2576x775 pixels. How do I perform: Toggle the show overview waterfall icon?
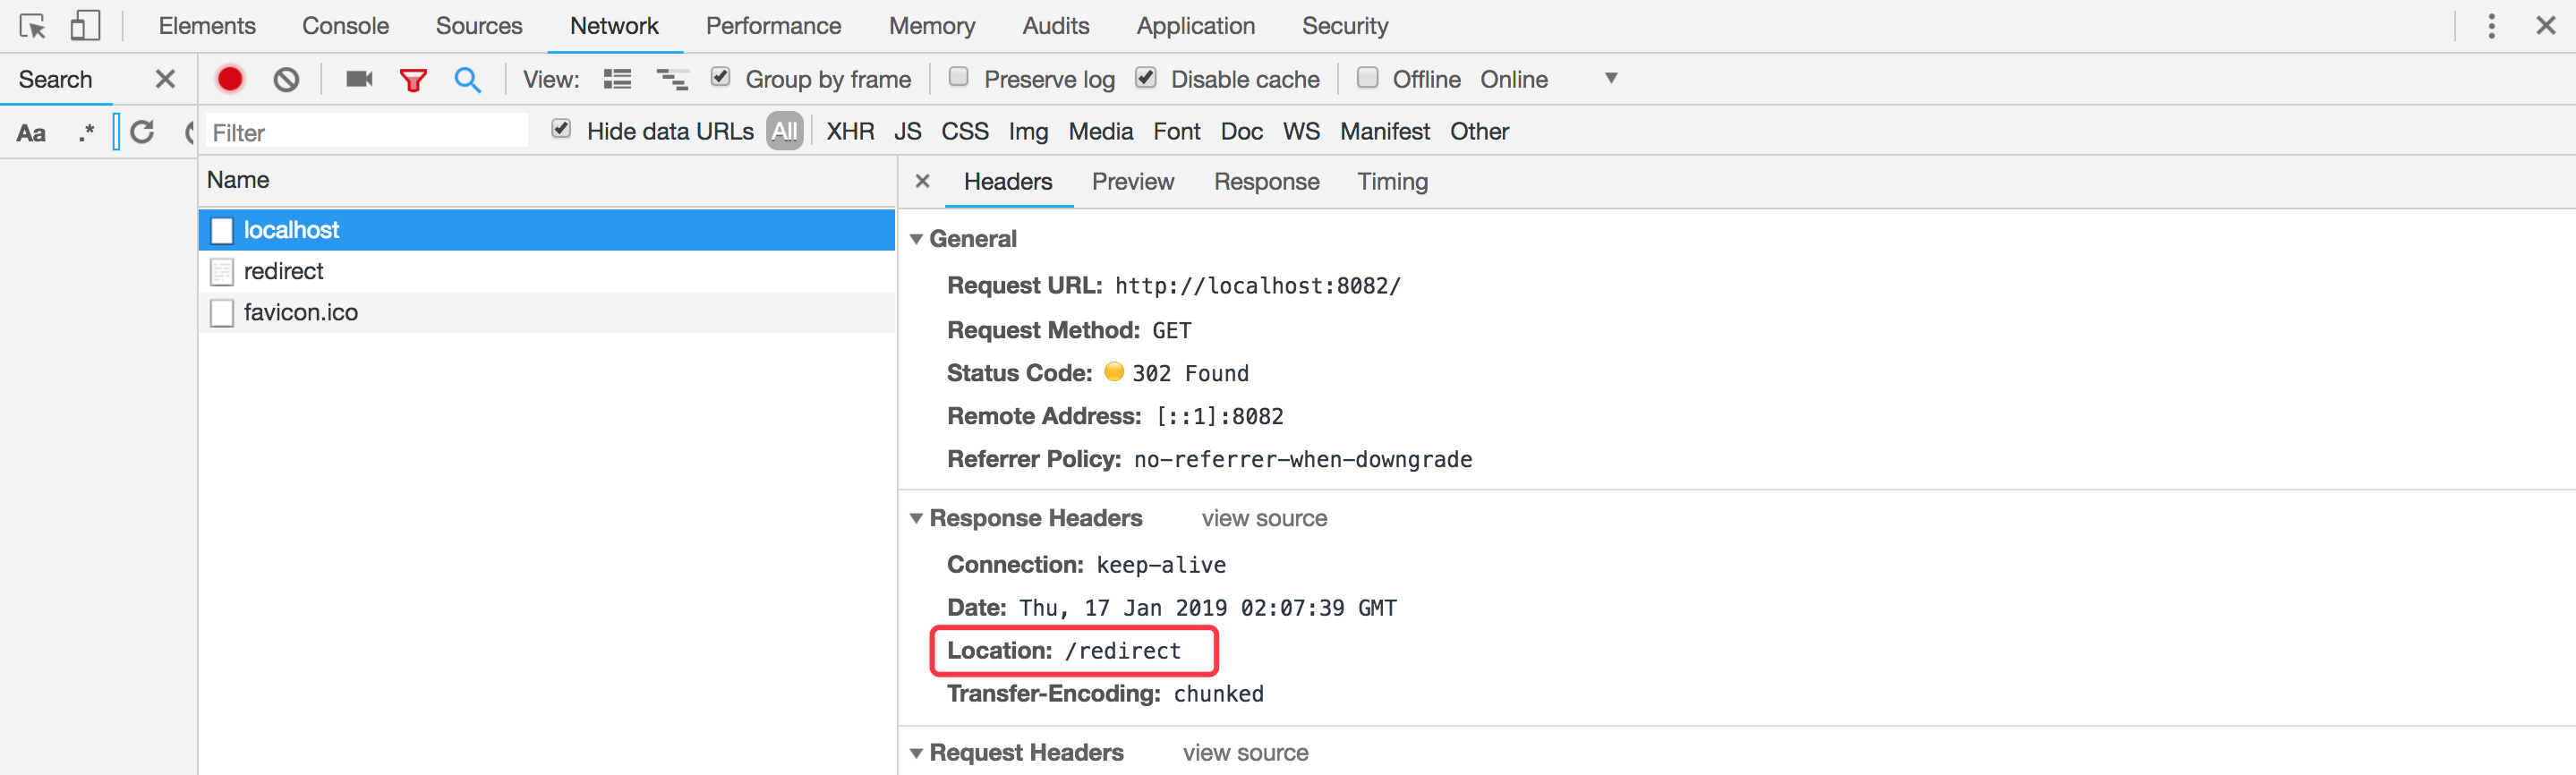[x=672, y=79]
